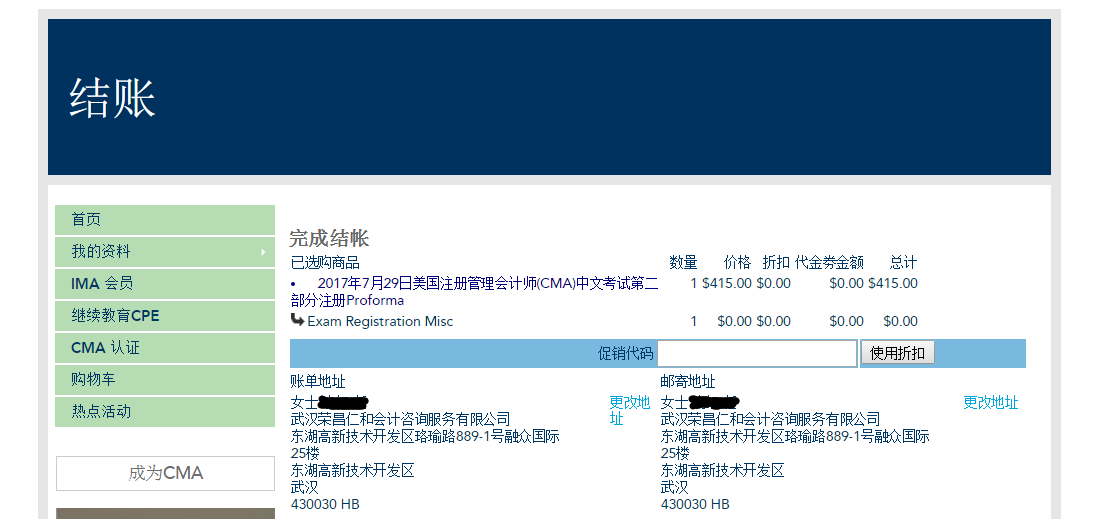Focus the 促销代码 promo code field
The image size is (1108, 519).
757,353
